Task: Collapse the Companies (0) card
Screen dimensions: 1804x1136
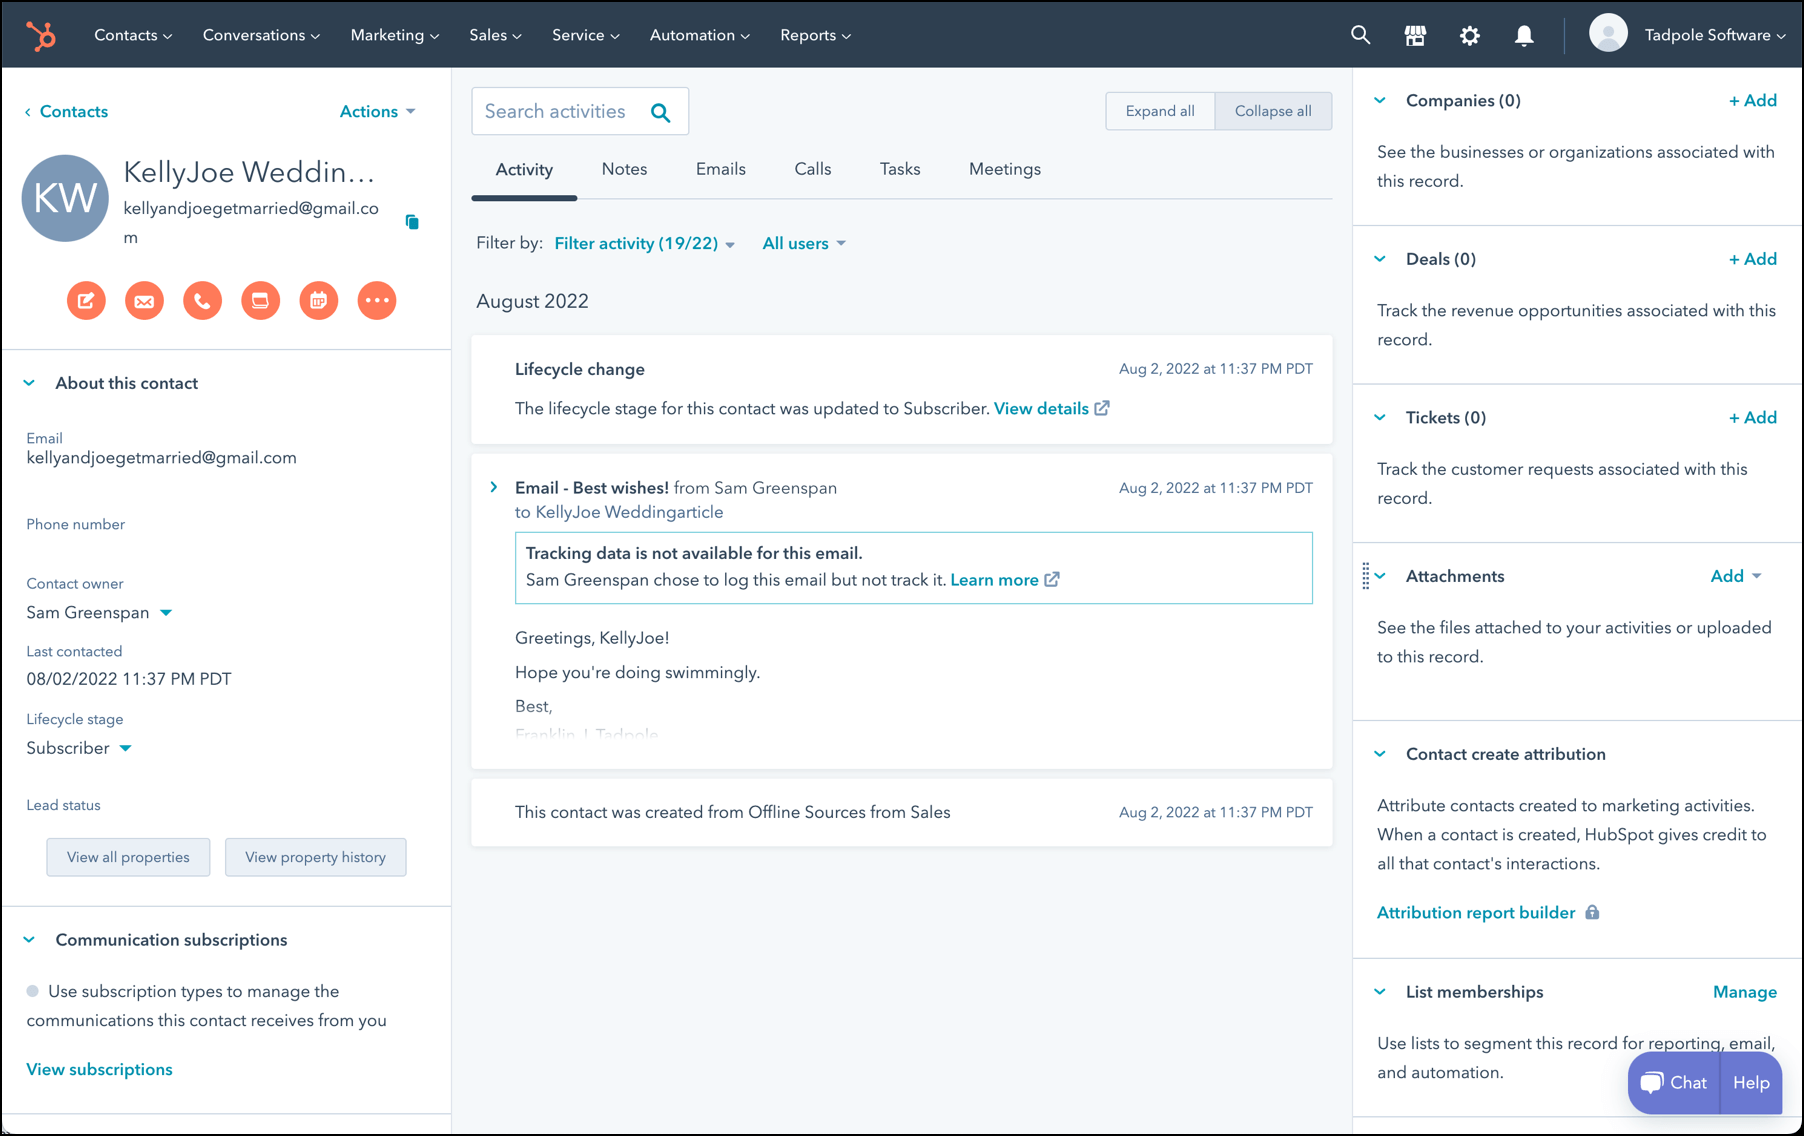Action: [1380, 100]
